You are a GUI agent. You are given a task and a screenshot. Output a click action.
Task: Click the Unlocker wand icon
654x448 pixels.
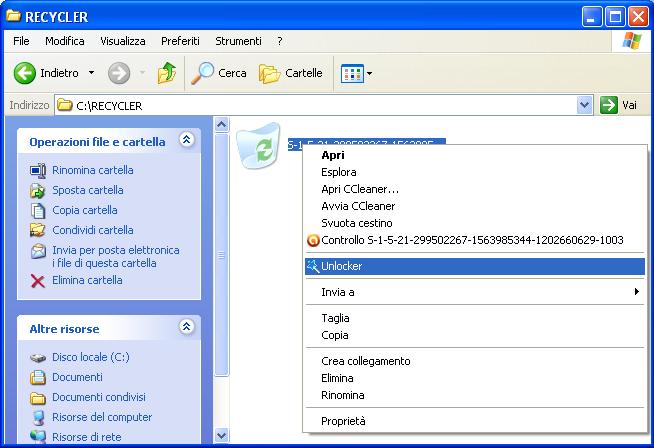point(313,266)
